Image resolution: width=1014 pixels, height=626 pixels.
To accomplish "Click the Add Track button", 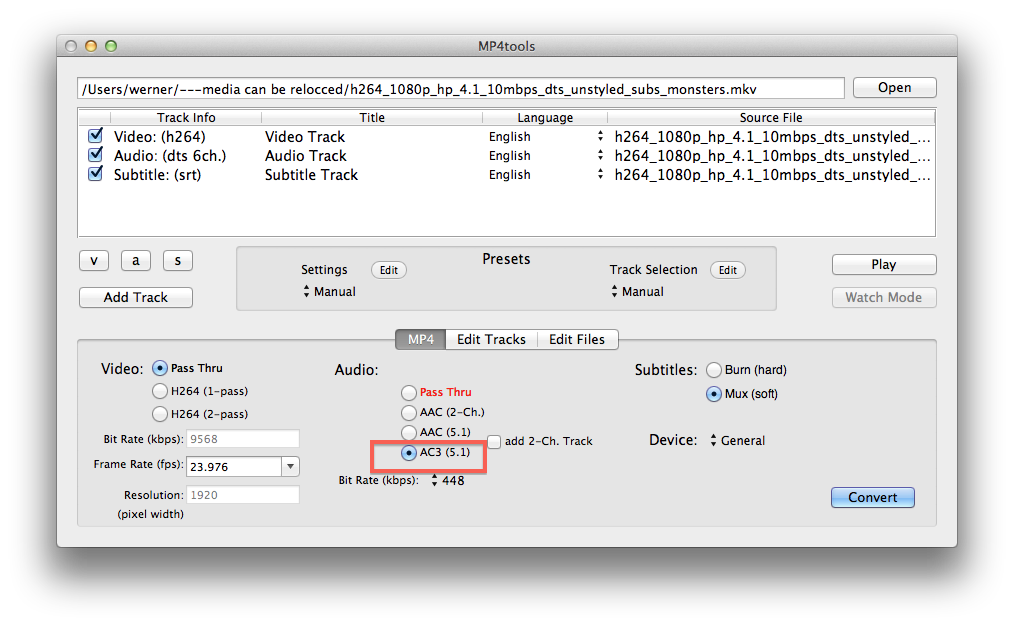I will [x=136, y=297].
